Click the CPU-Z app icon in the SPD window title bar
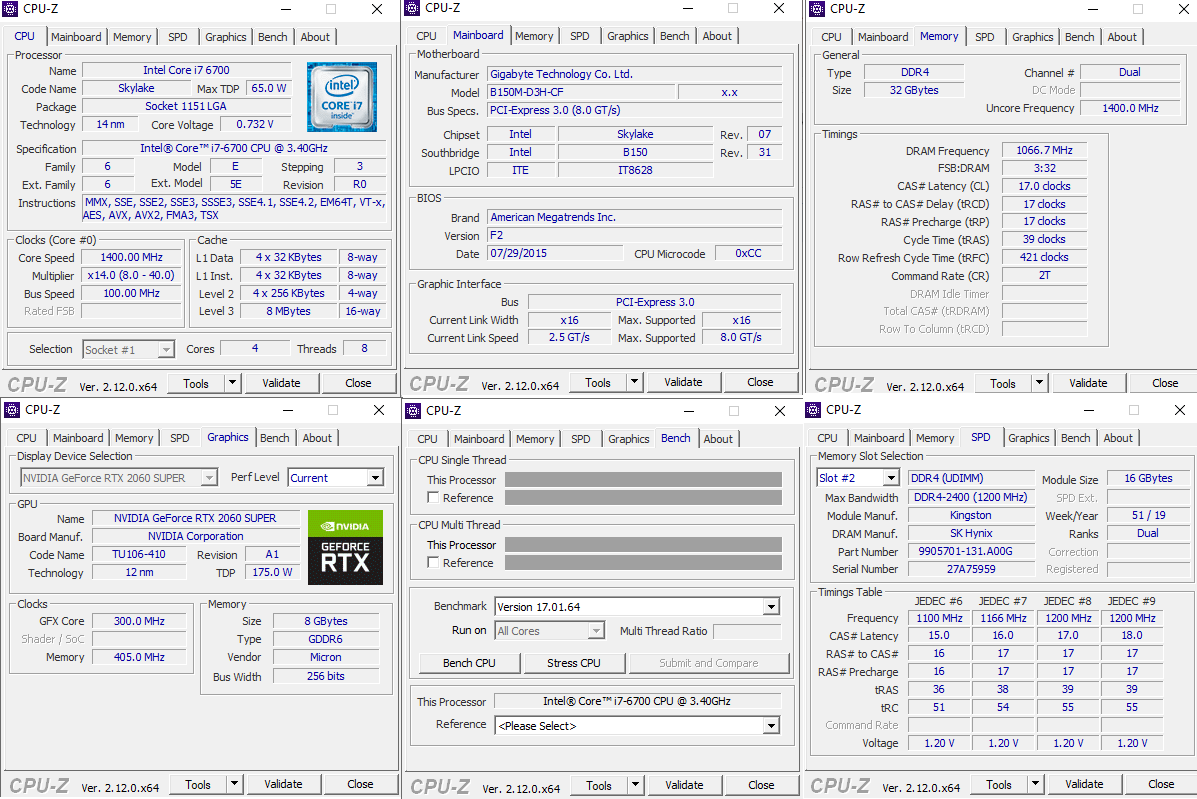1197x799 pixels. click(x=813, y=410)
